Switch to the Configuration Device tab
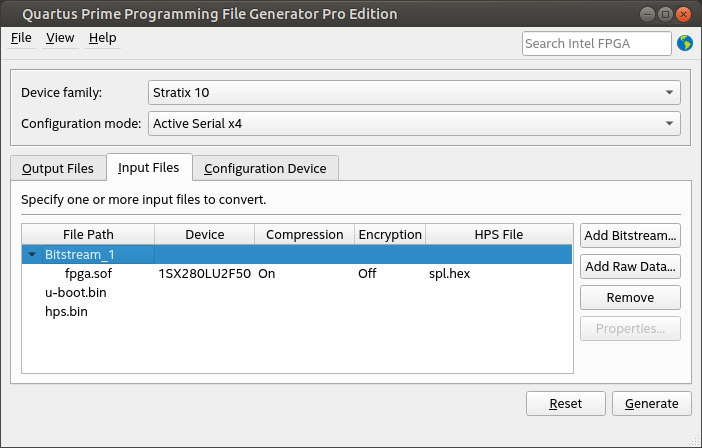This screenshot has width=702, height=448. [x=265, y=168]
